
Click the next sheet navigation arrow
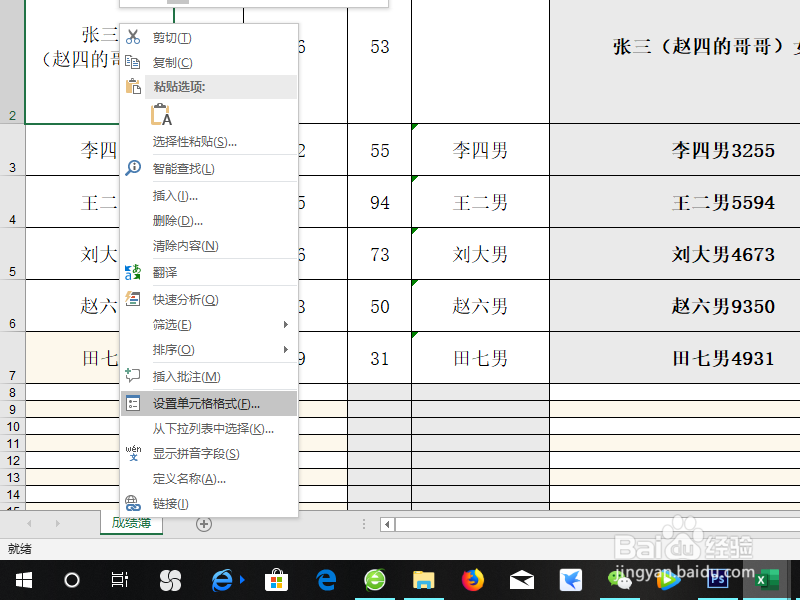coord(58,523)
